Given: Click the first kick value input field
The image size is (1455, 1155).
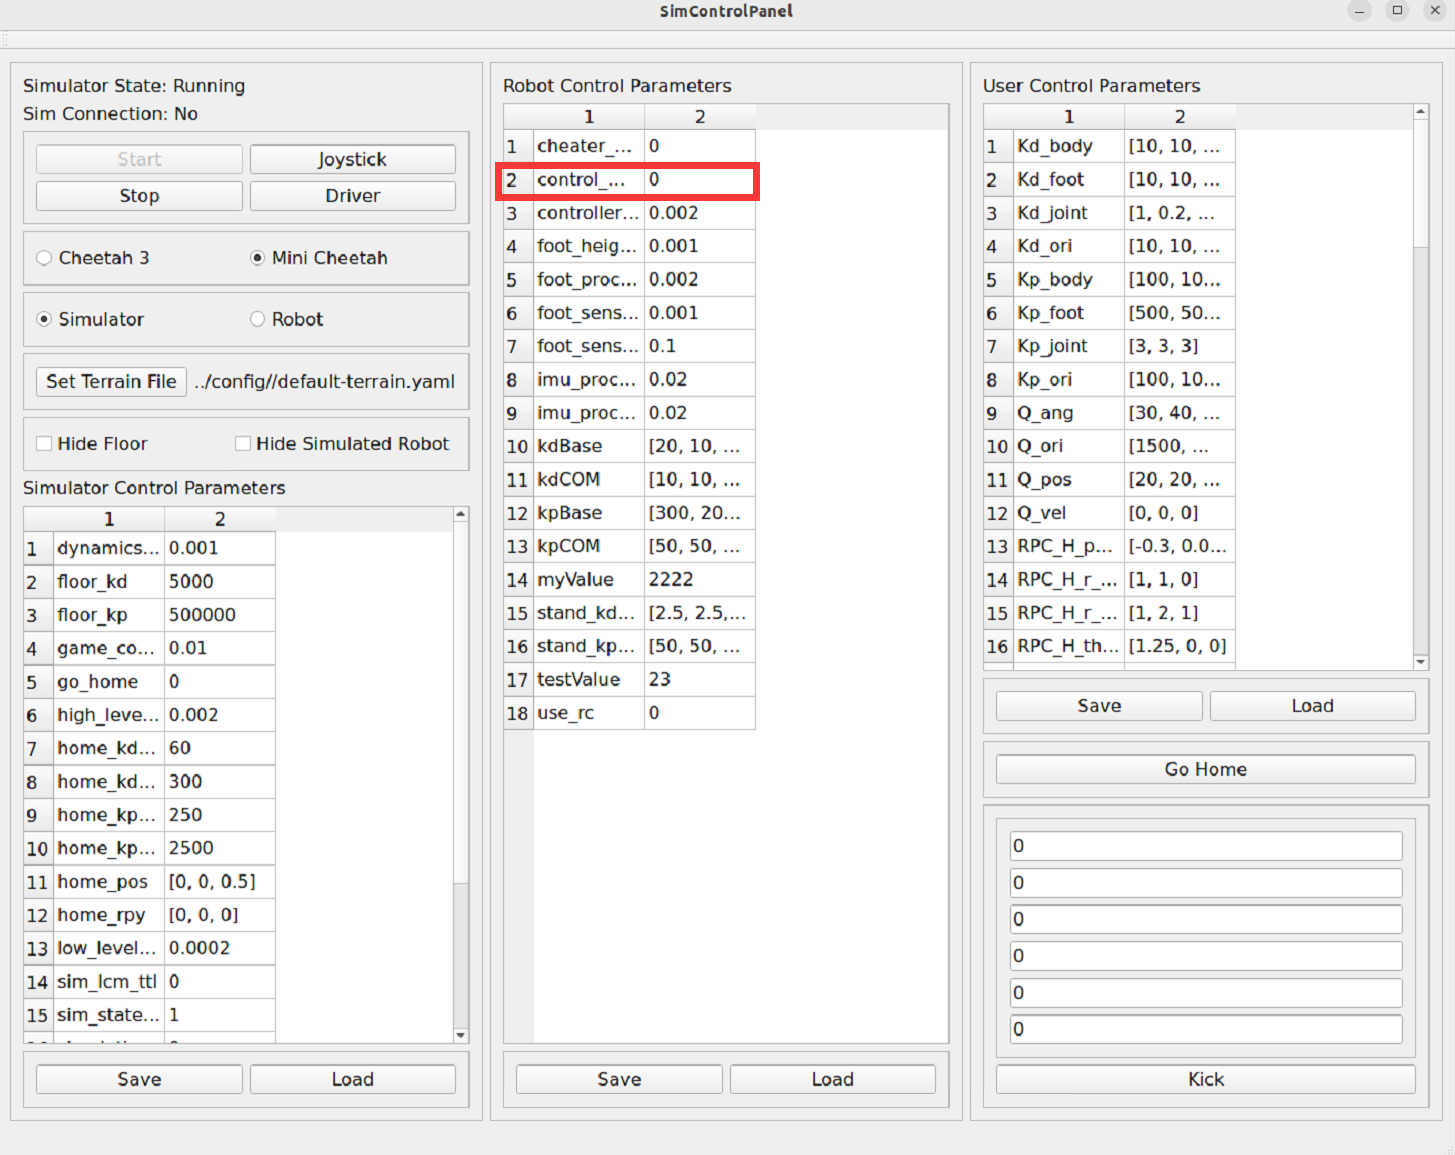Looking at the screenshot, I should [x=1205, y=846].
